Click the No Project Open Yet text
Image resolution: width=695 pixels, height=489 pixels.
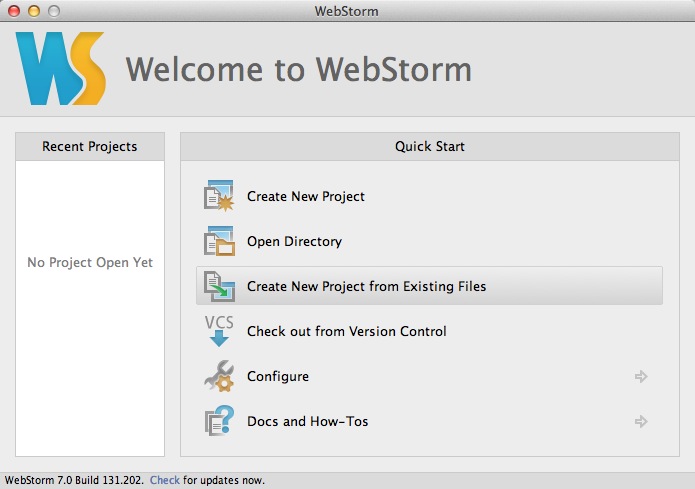(x=90, y=262)
